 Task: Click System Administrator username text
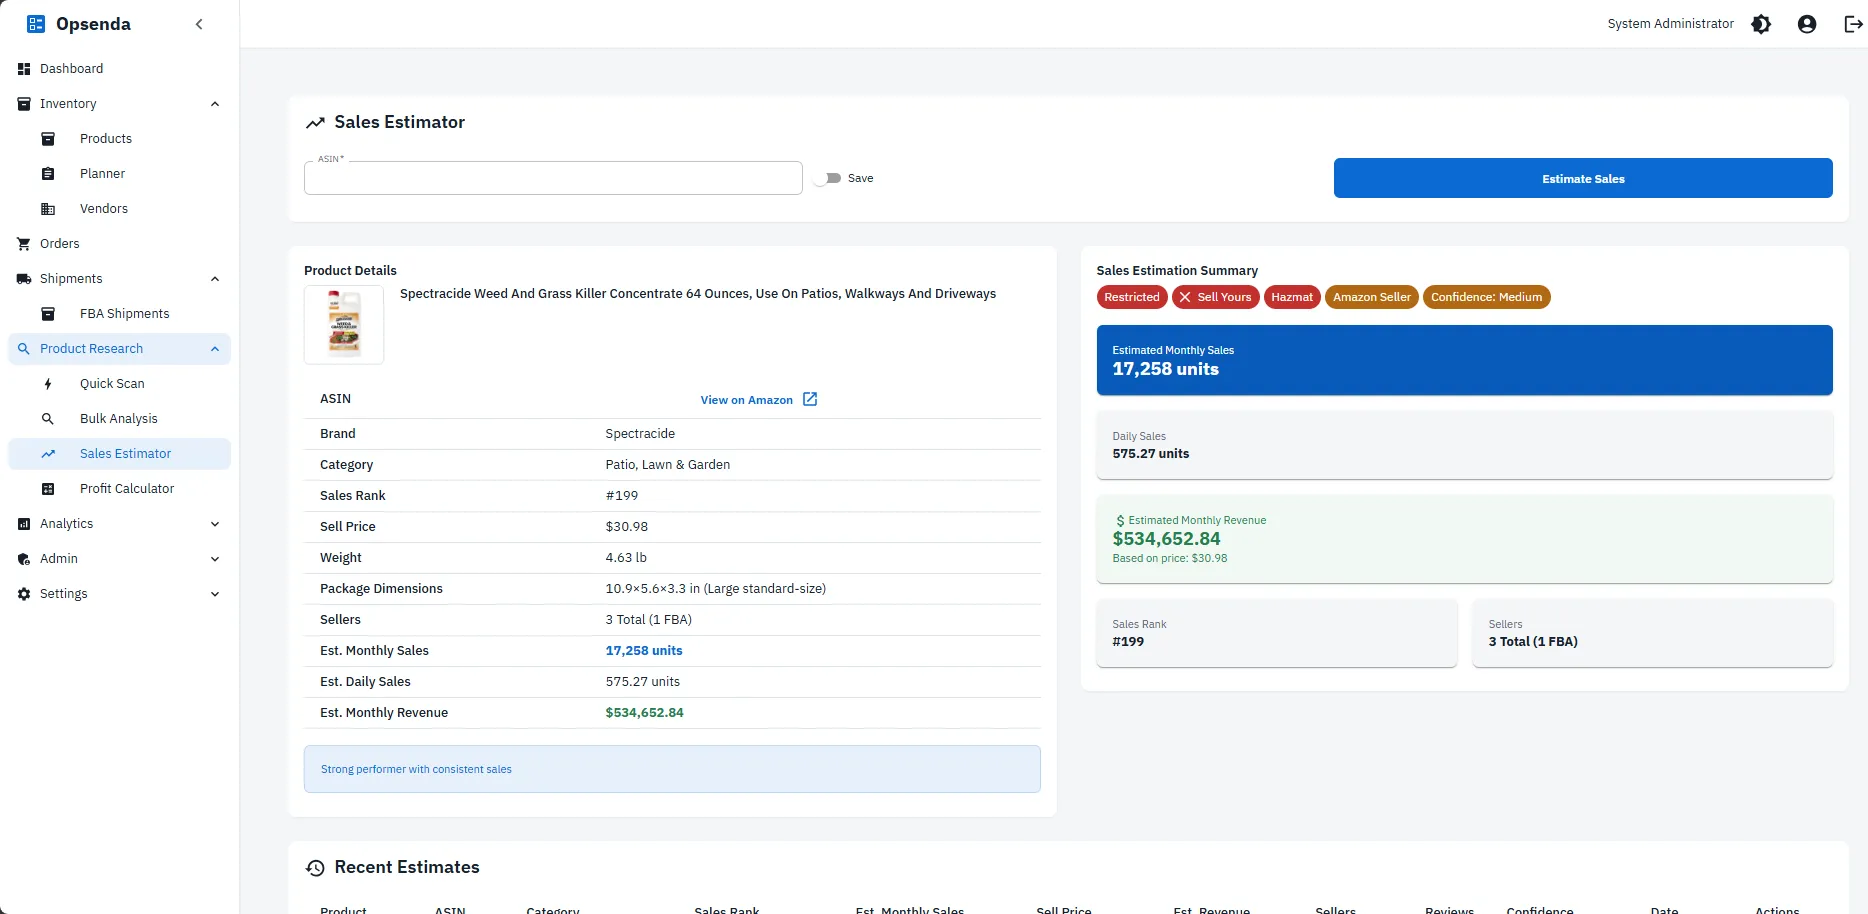point(1670,24)
